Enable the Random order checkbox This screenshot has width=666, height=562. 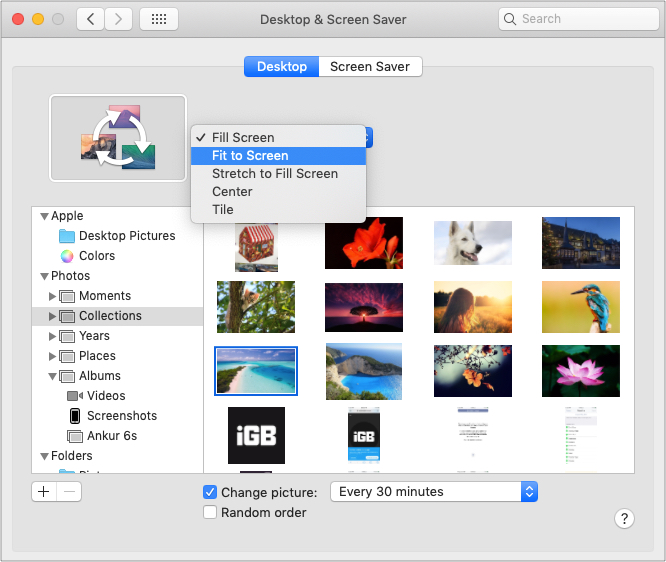tap(210, 512)
